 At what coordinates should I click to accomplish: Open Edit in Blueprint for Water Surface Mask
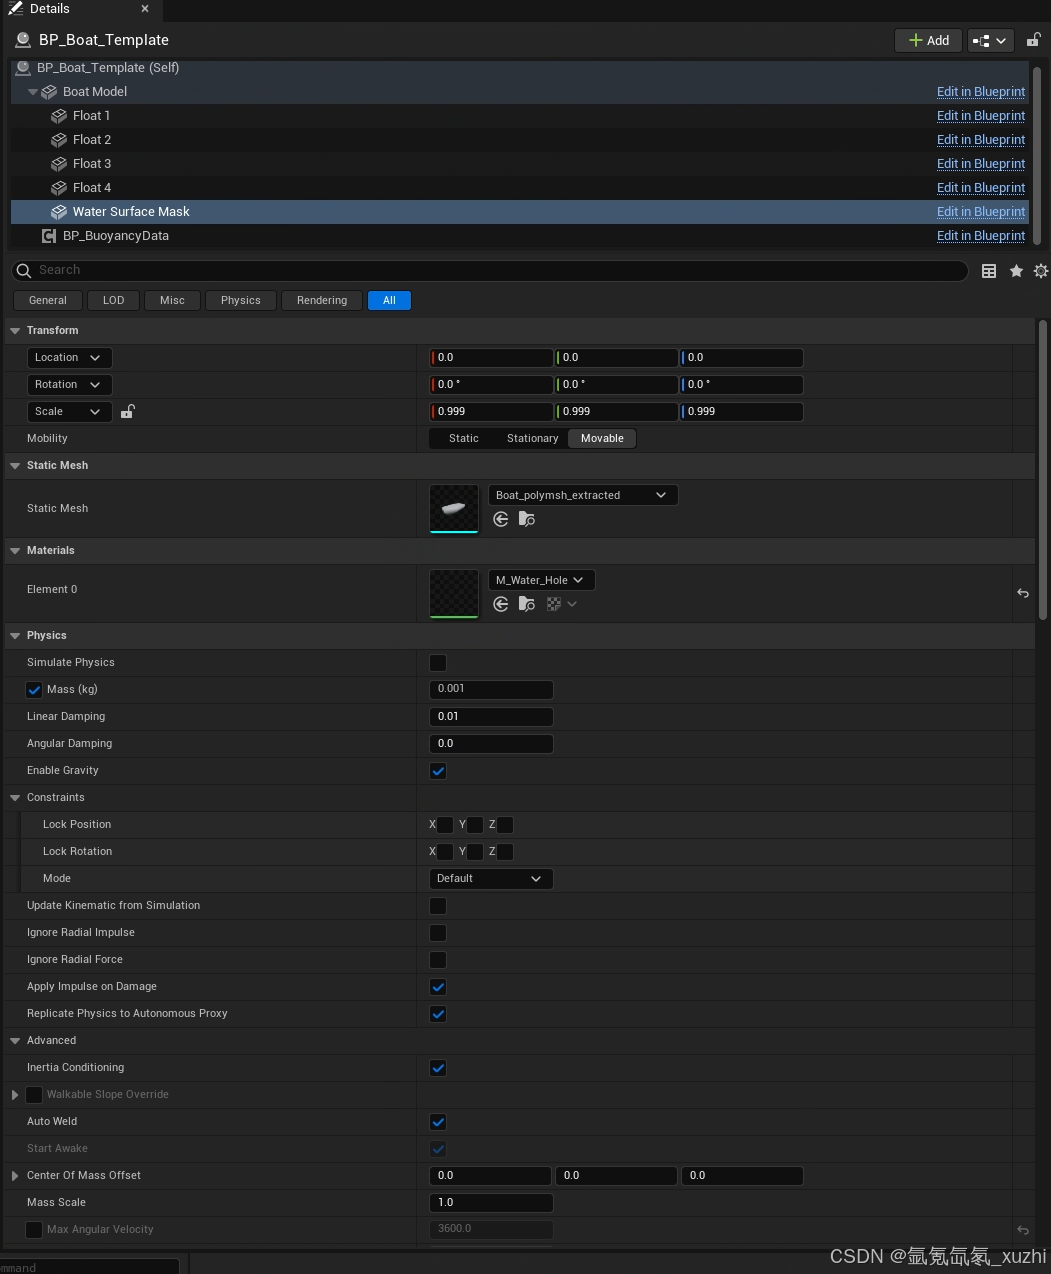tap(981, 212)
